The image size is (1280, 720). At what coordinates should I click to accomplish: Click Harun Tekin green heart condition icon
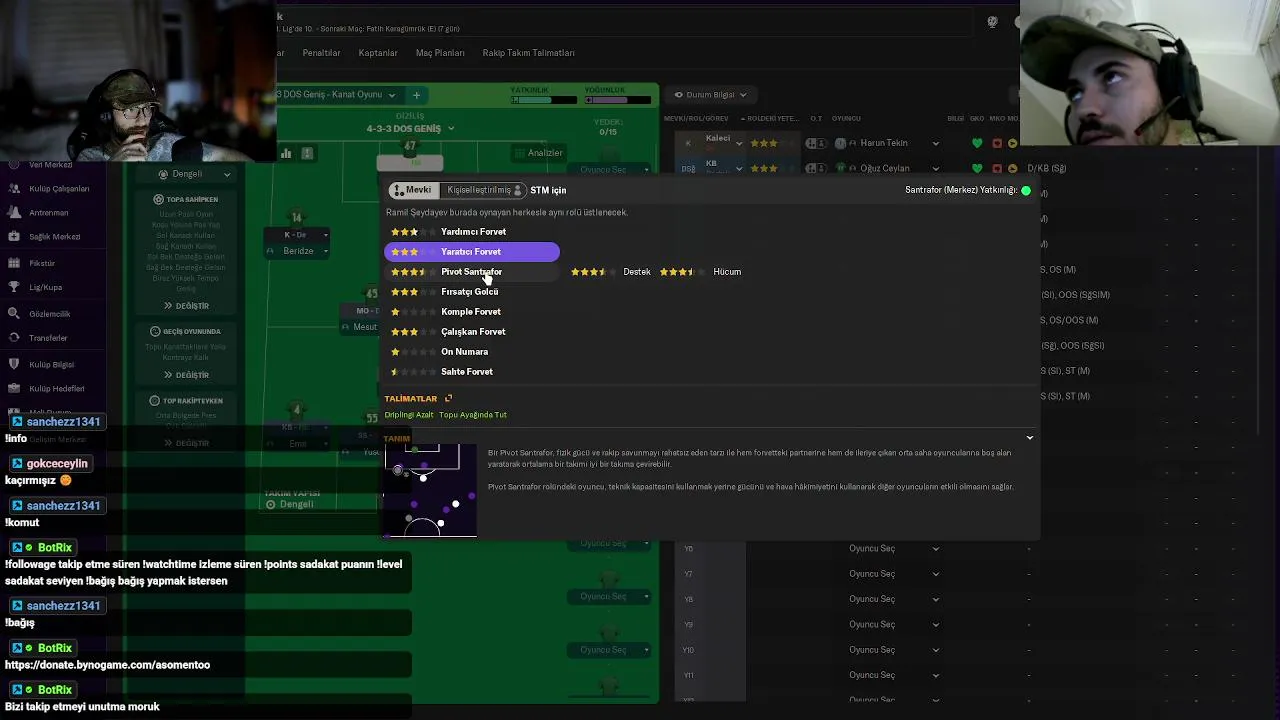(x=977, y=143)
